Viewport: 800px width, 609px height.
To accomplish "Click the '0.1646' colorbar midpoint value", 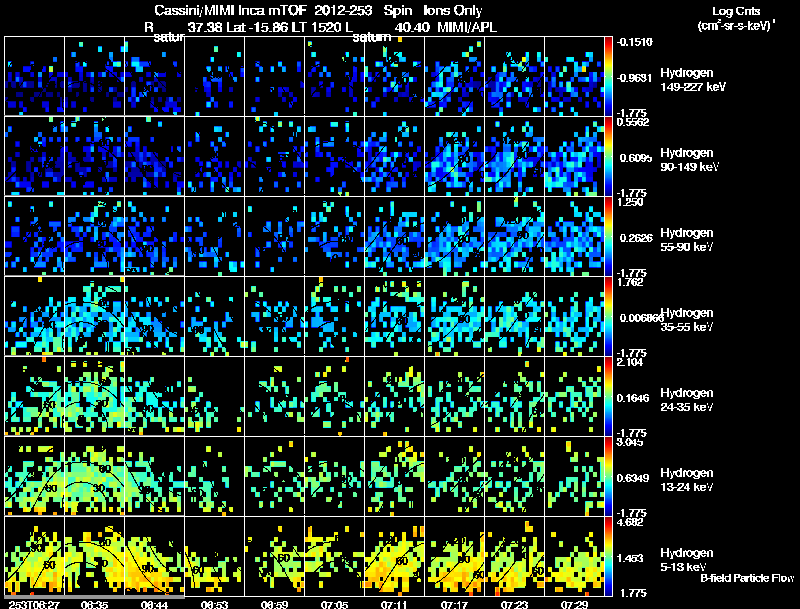I will click(x=634, y=398).
